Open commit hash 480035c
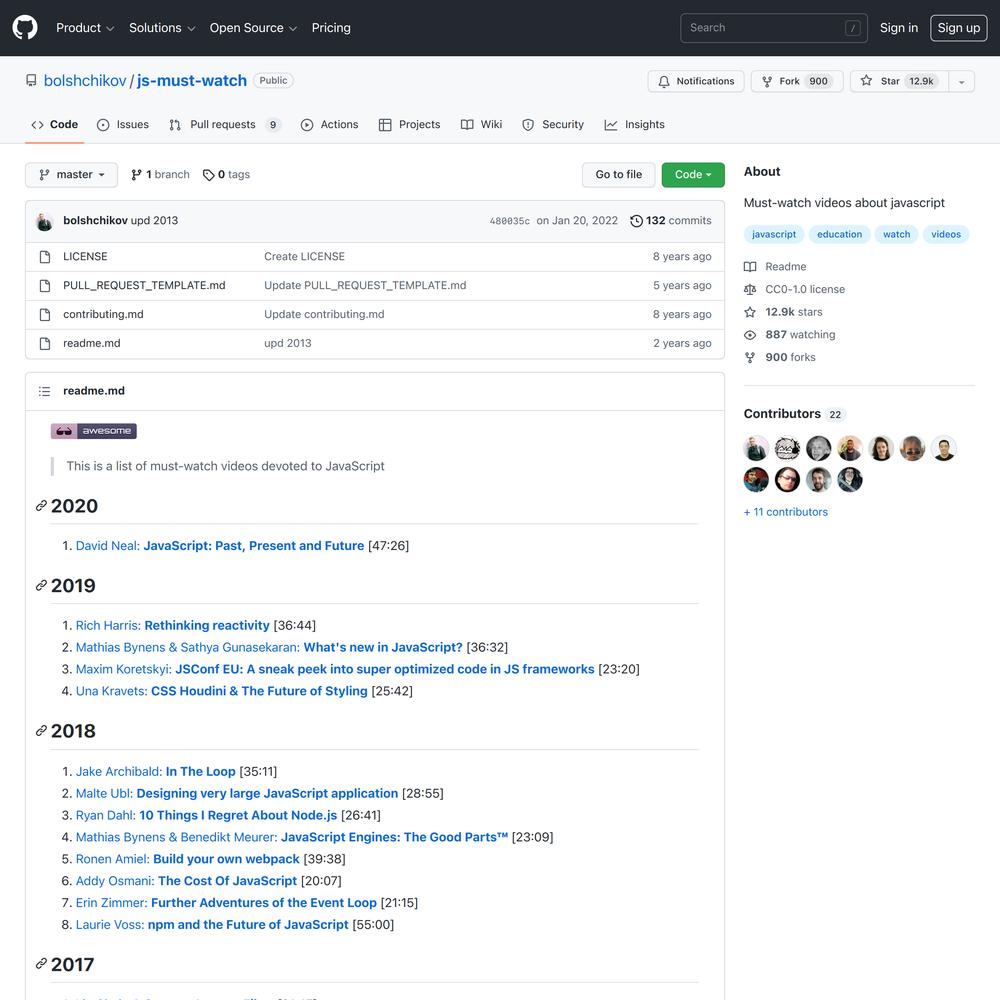Image resolution: width=1000 pixels, height=1000 pixels. [510, 221]
